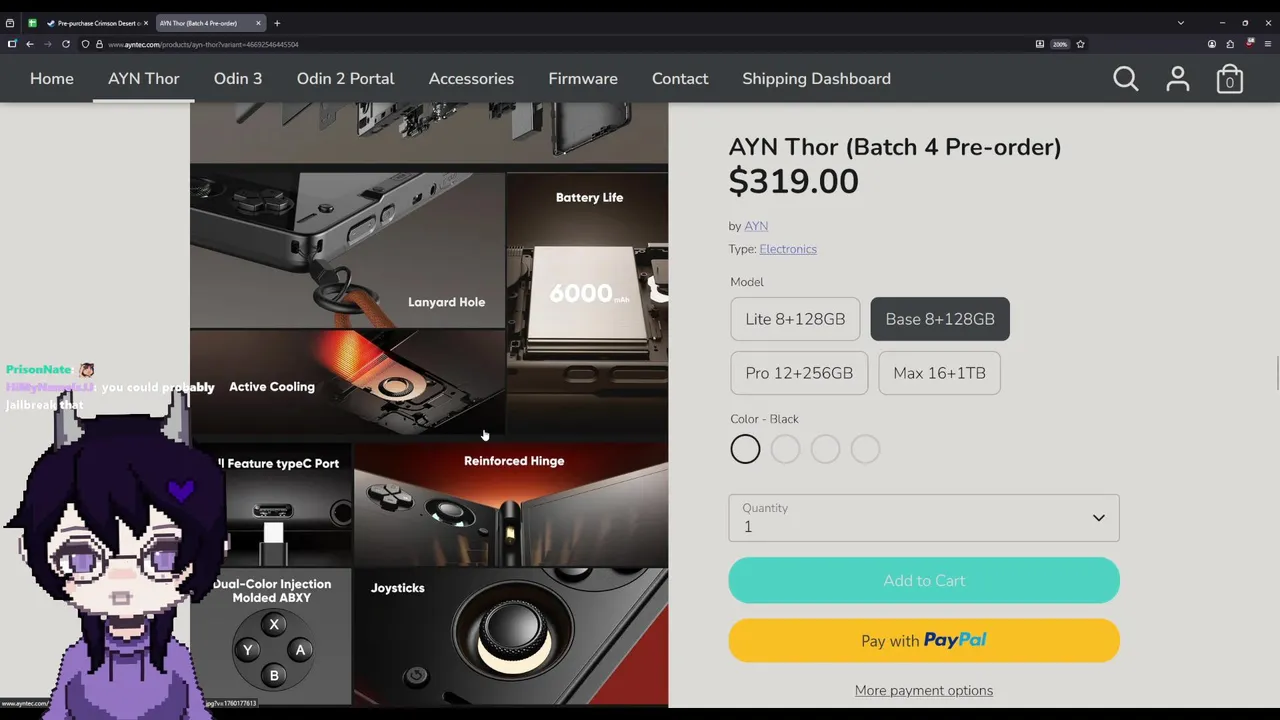
Task: Reload the page with the refresh icon
Action: click(x=66, y=44)
